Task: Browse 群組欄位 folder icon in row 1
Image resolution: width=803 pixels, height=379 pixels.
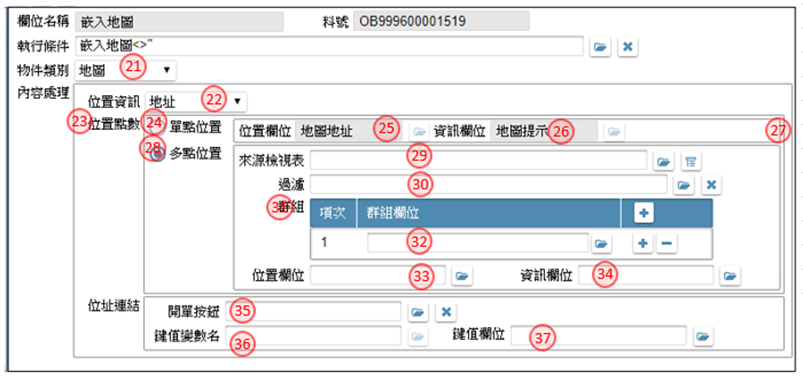Action: (x=602, y=244)
